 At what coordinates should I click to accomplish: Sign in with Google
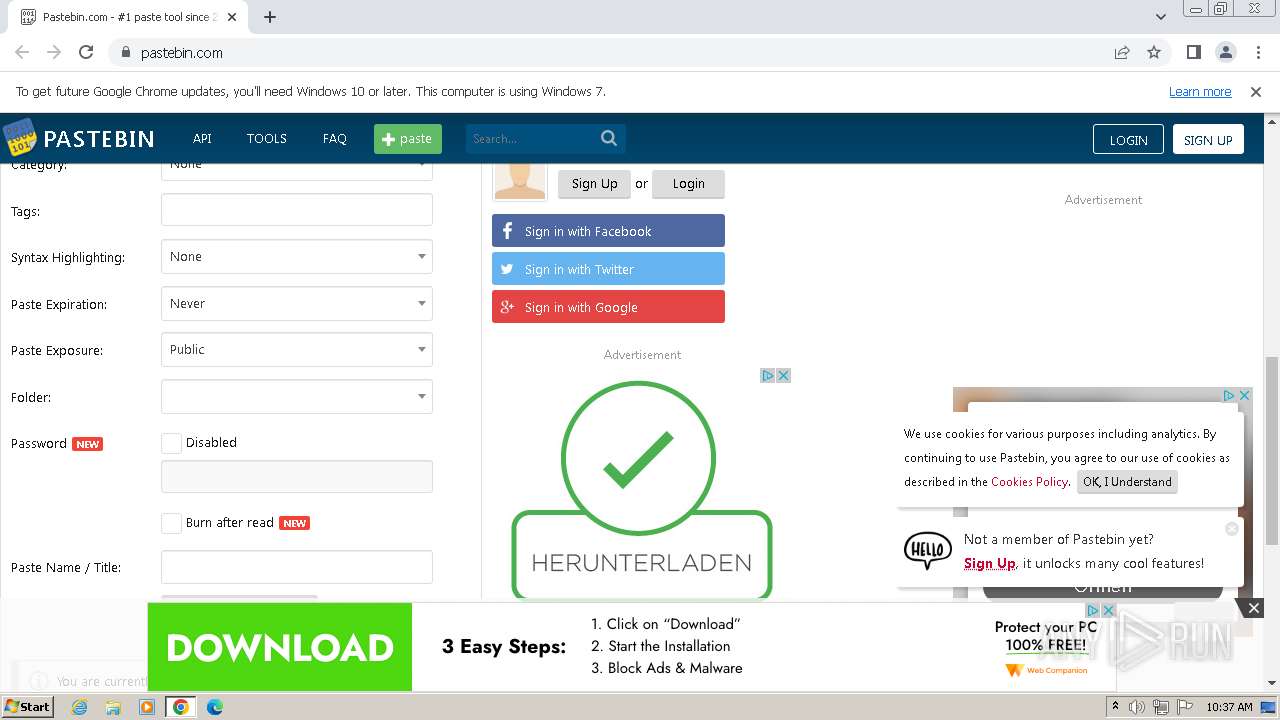[x=608, y=307]
